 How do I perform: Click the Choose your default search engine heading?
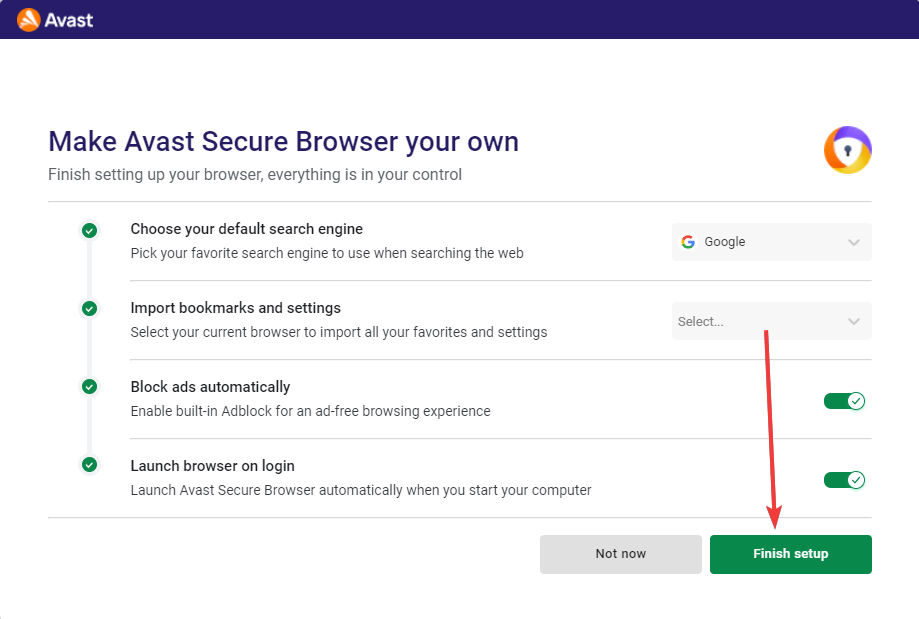point(247,229)
